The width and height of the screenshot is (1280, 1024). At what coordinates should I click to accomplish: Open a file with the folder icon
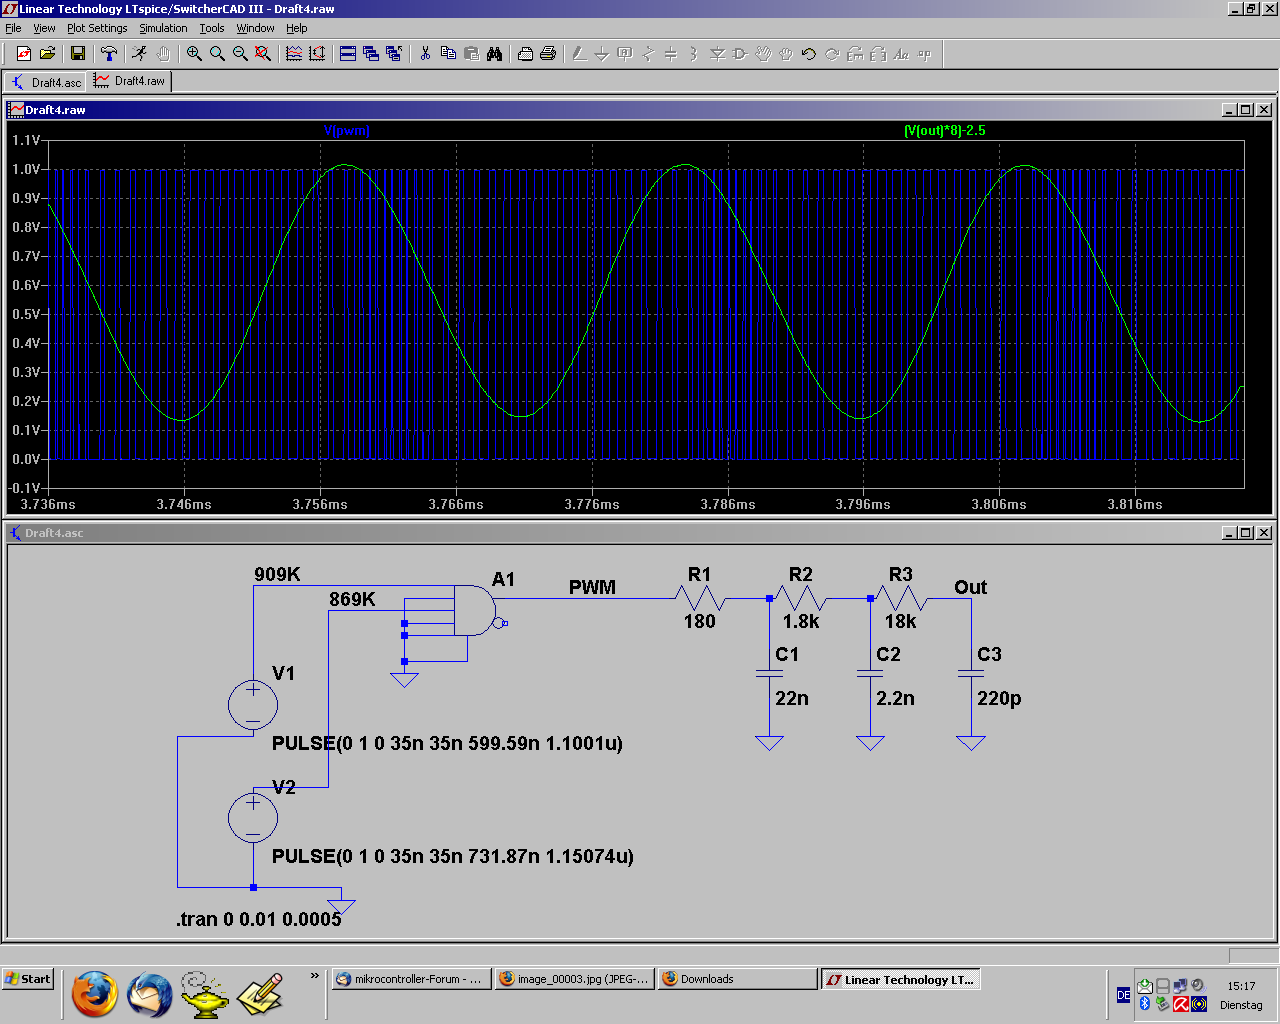tap(47, 54)
